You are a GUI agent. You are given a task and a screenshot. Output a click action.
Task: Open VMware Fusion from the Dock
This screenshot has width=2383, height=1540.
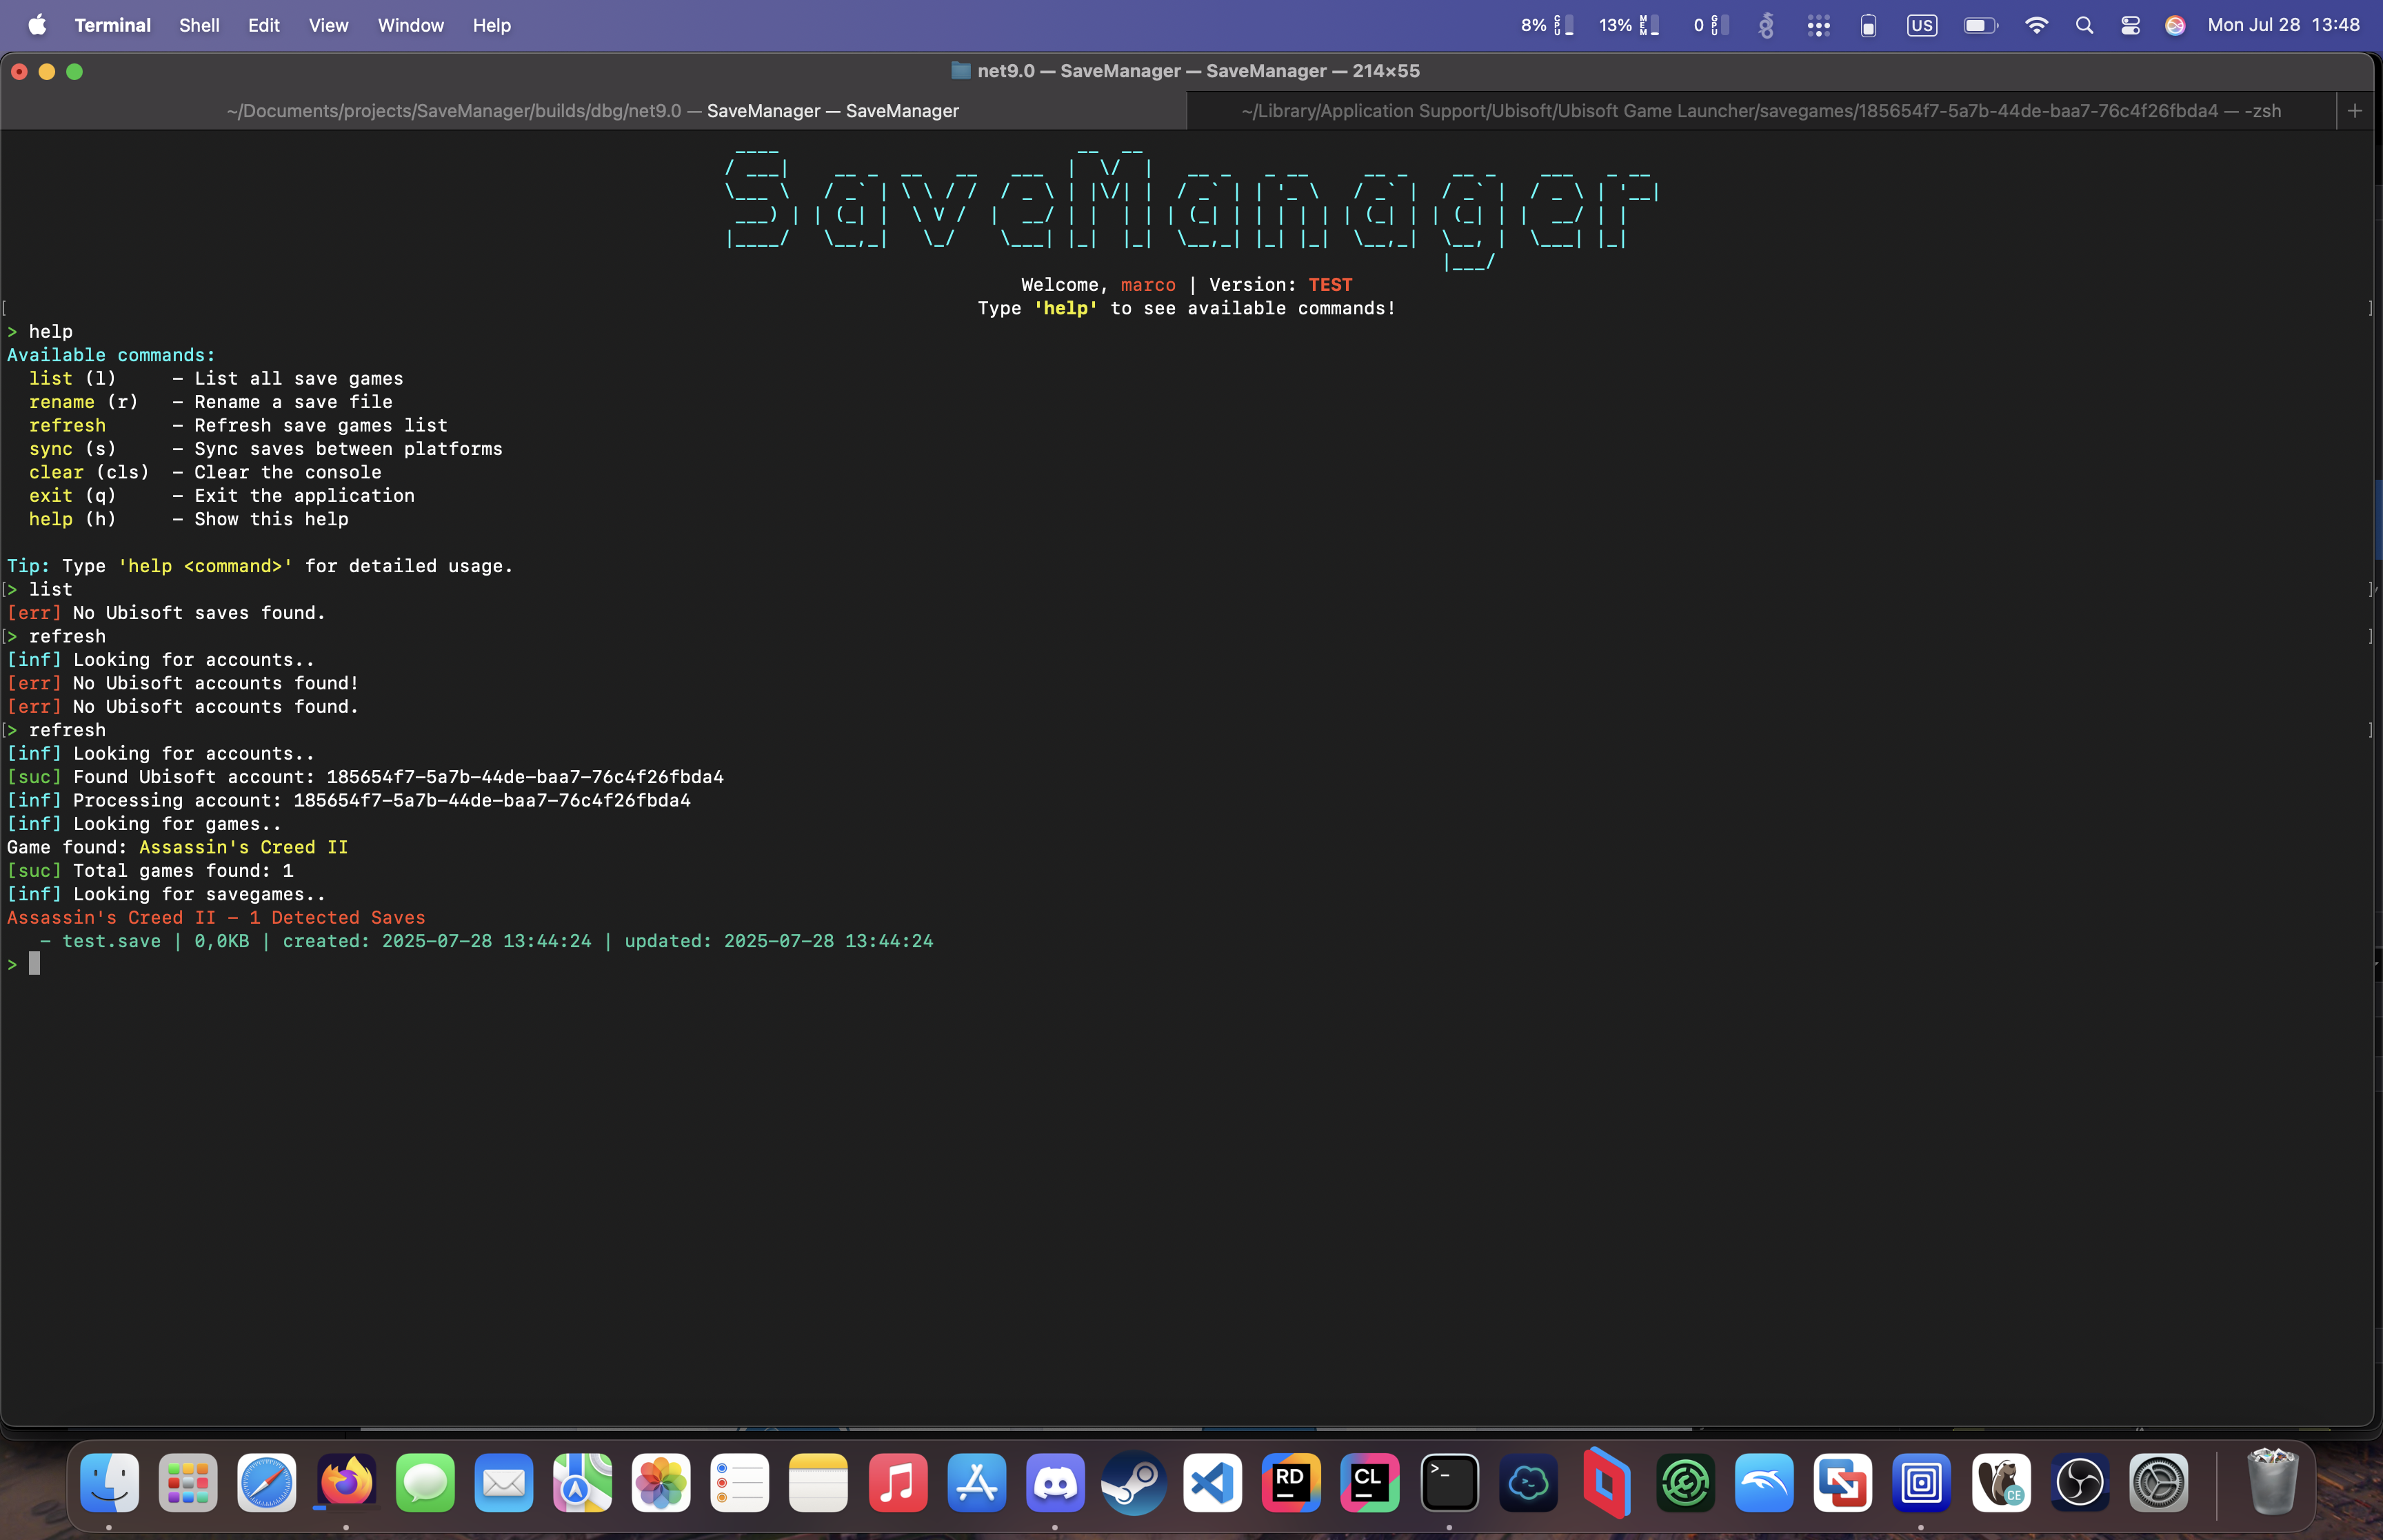click(1844, 1482)
